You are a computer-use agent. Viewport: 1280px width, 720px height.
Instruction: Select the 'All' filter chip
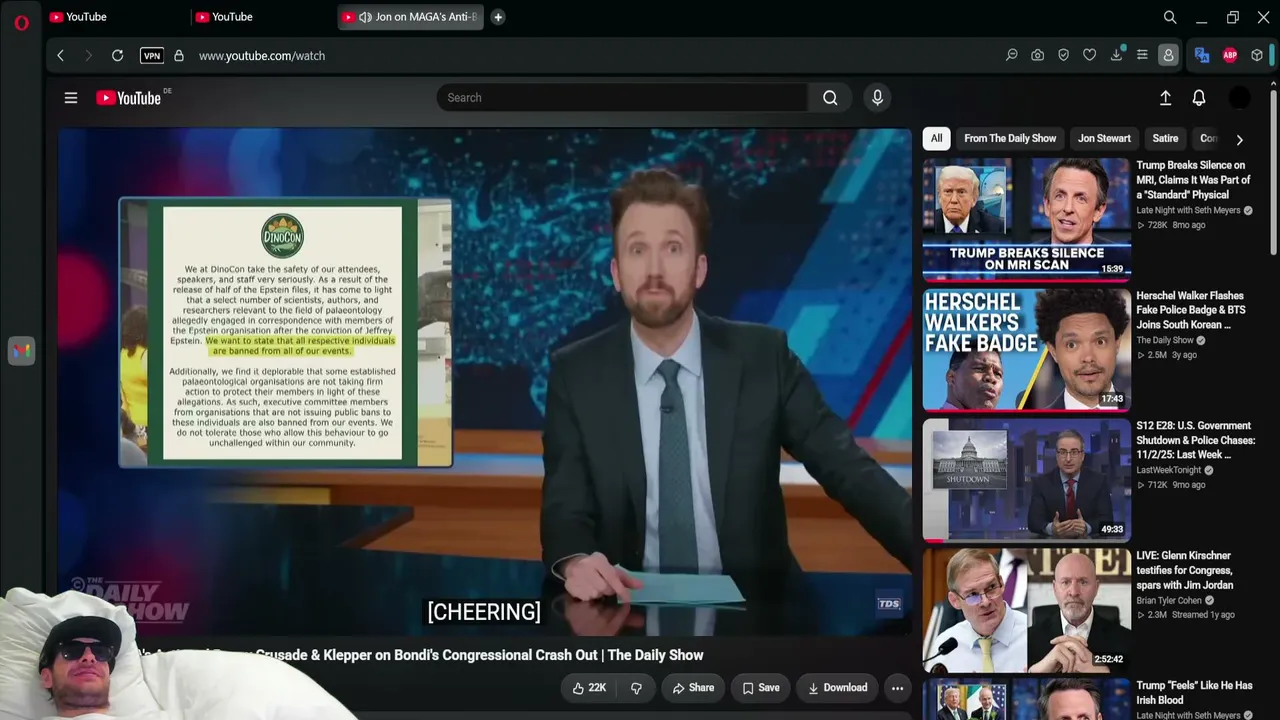936,138
